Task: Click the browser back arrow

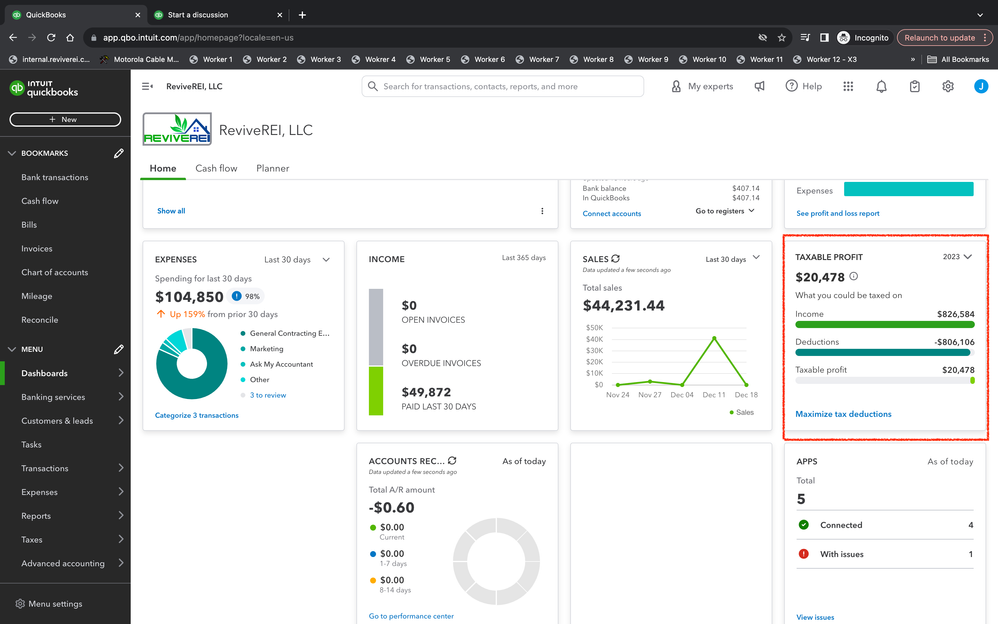Action: click(13, 38)
